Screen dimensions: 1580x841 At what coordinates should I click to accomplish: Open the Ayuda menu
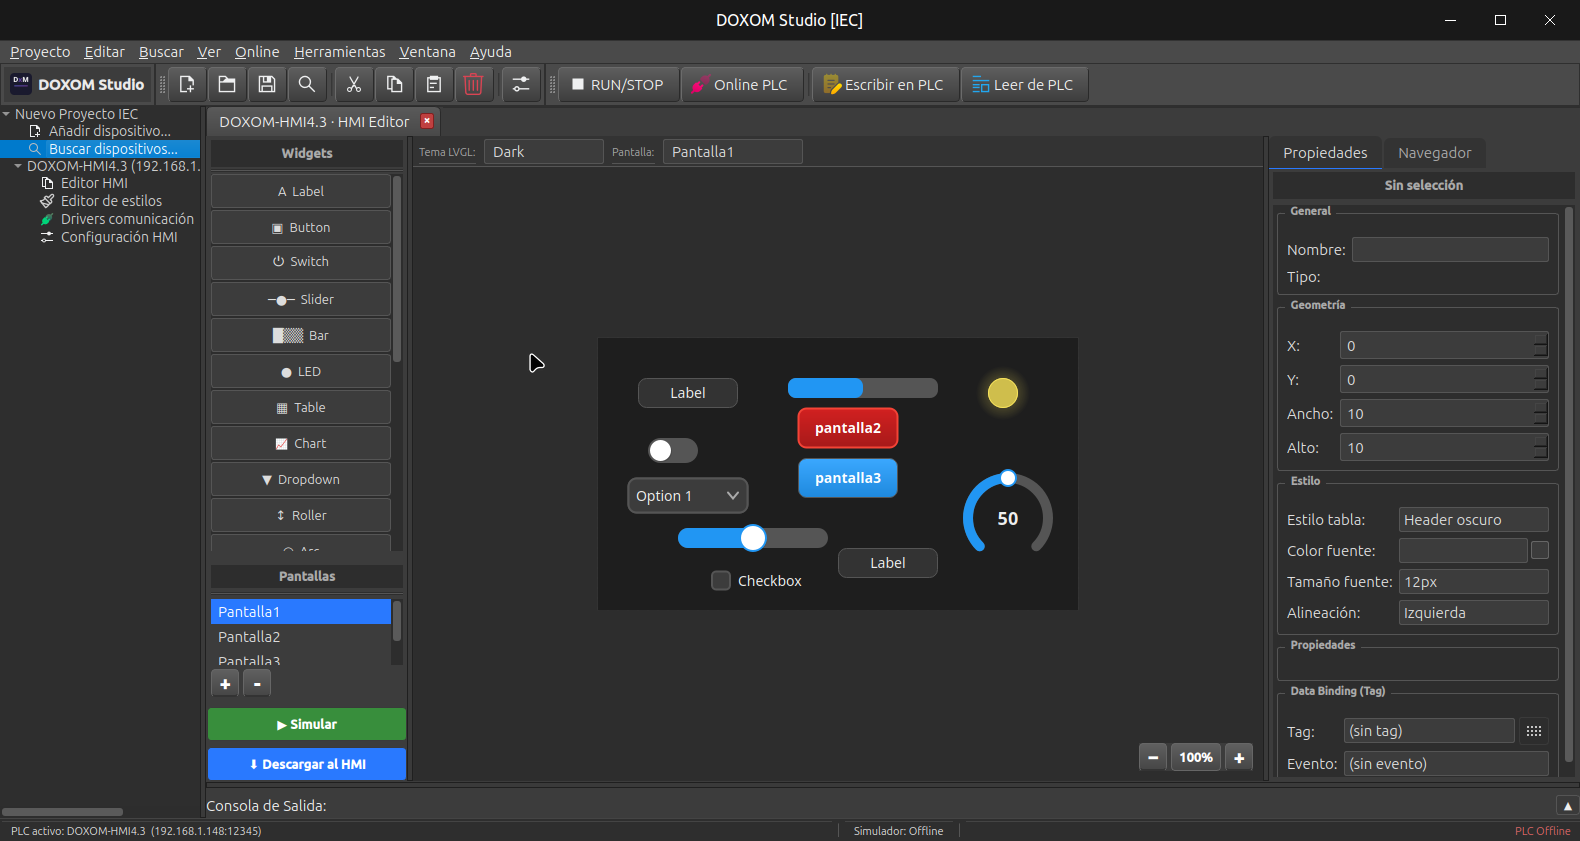click(x=490, y=52)
